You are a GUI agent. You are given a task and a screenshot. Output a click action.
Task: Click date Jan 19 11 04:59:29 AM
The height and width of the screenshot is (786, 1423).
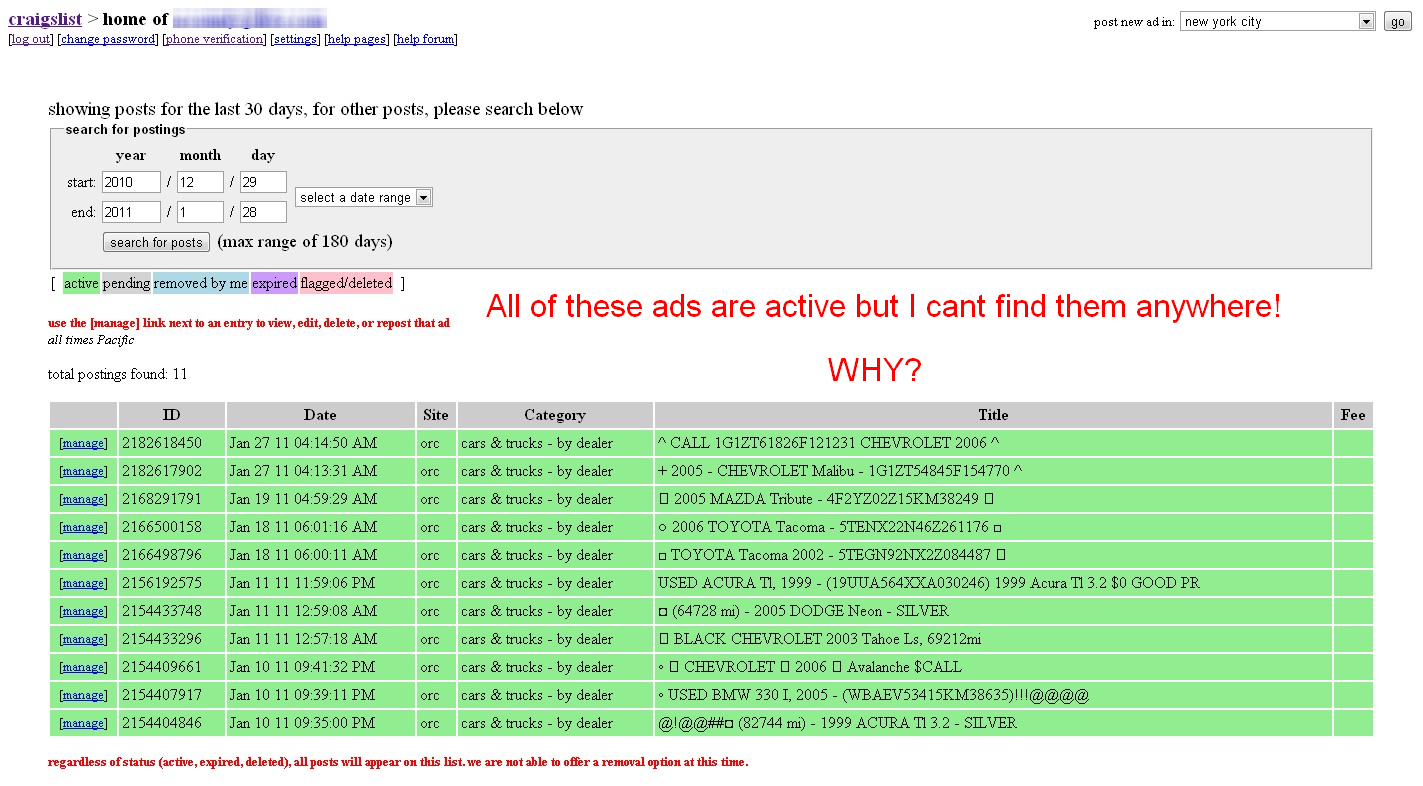tap(303, 499)
